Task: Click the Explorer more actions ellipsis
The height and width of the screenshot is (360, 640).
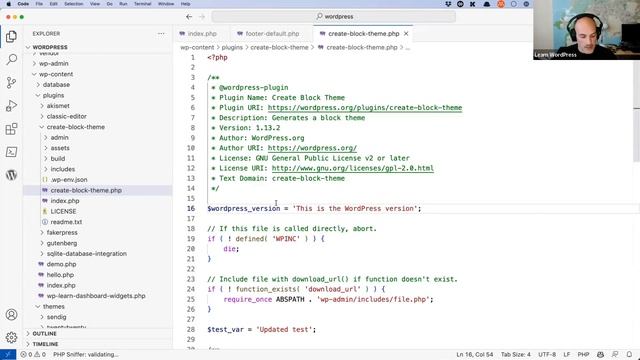Action: pos(161,33)
